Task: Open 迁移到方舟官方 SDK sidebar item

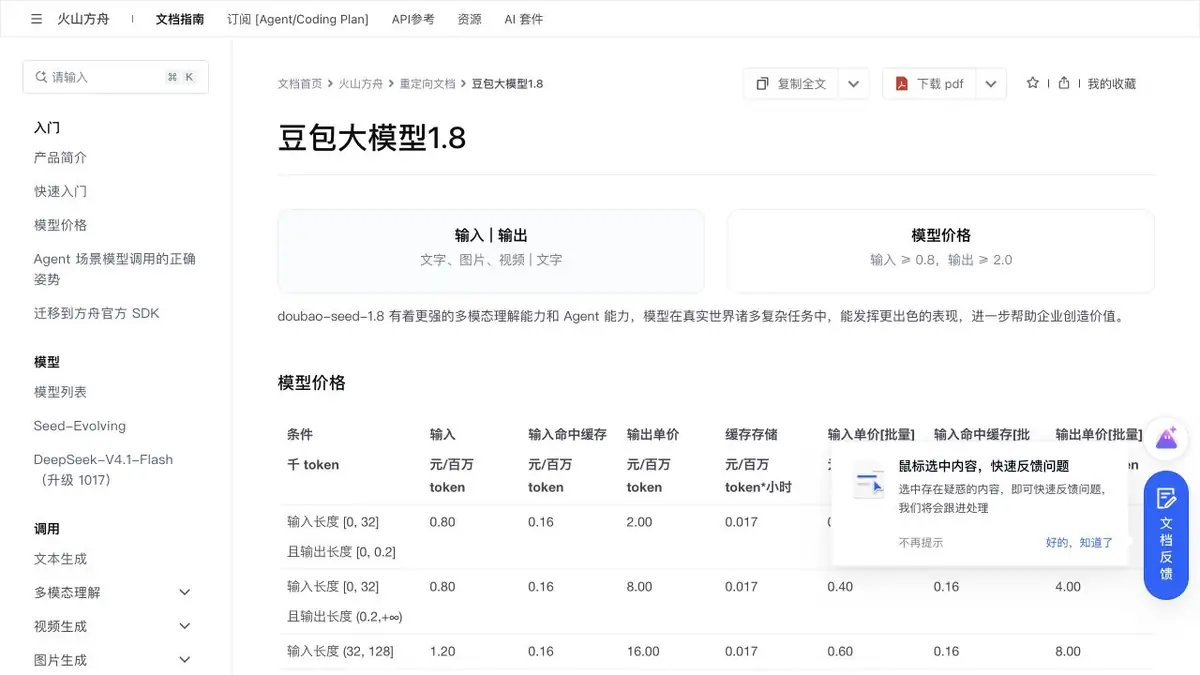Action: click(97, 313)
